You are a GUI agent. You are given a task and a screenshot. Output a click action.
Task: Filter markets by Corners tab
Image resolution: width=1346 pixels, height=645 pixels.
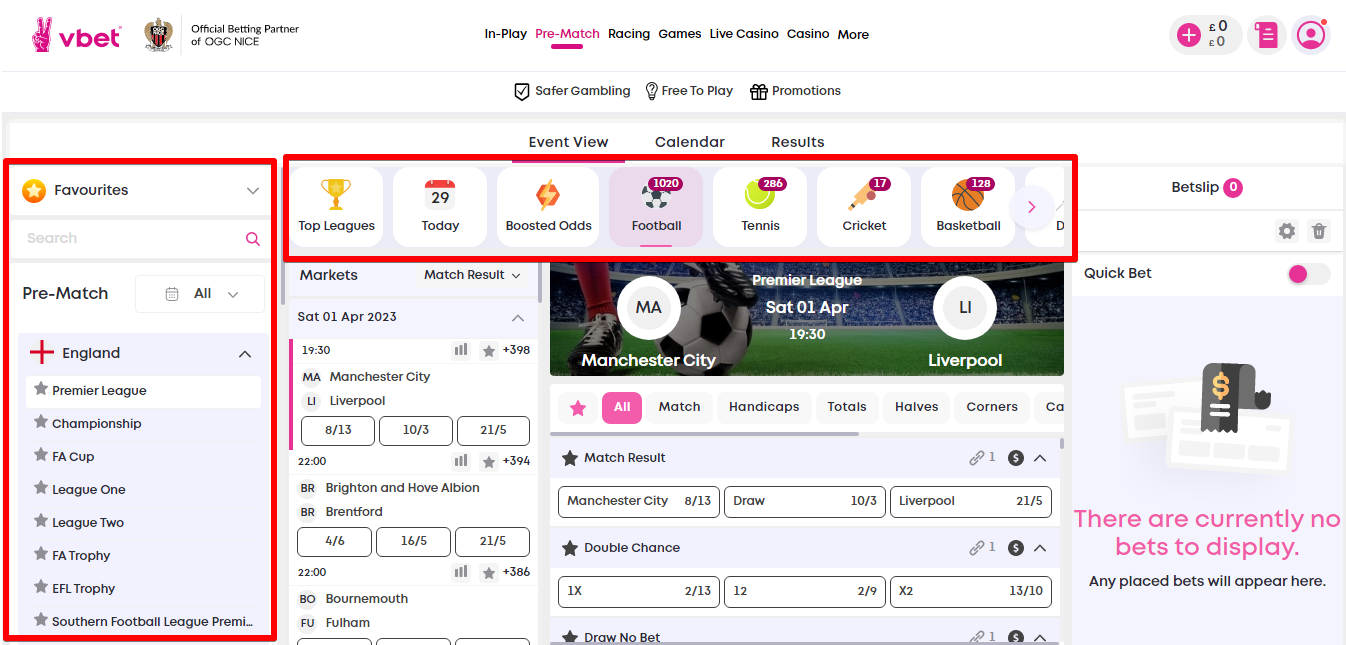click(x=992, y=407)
